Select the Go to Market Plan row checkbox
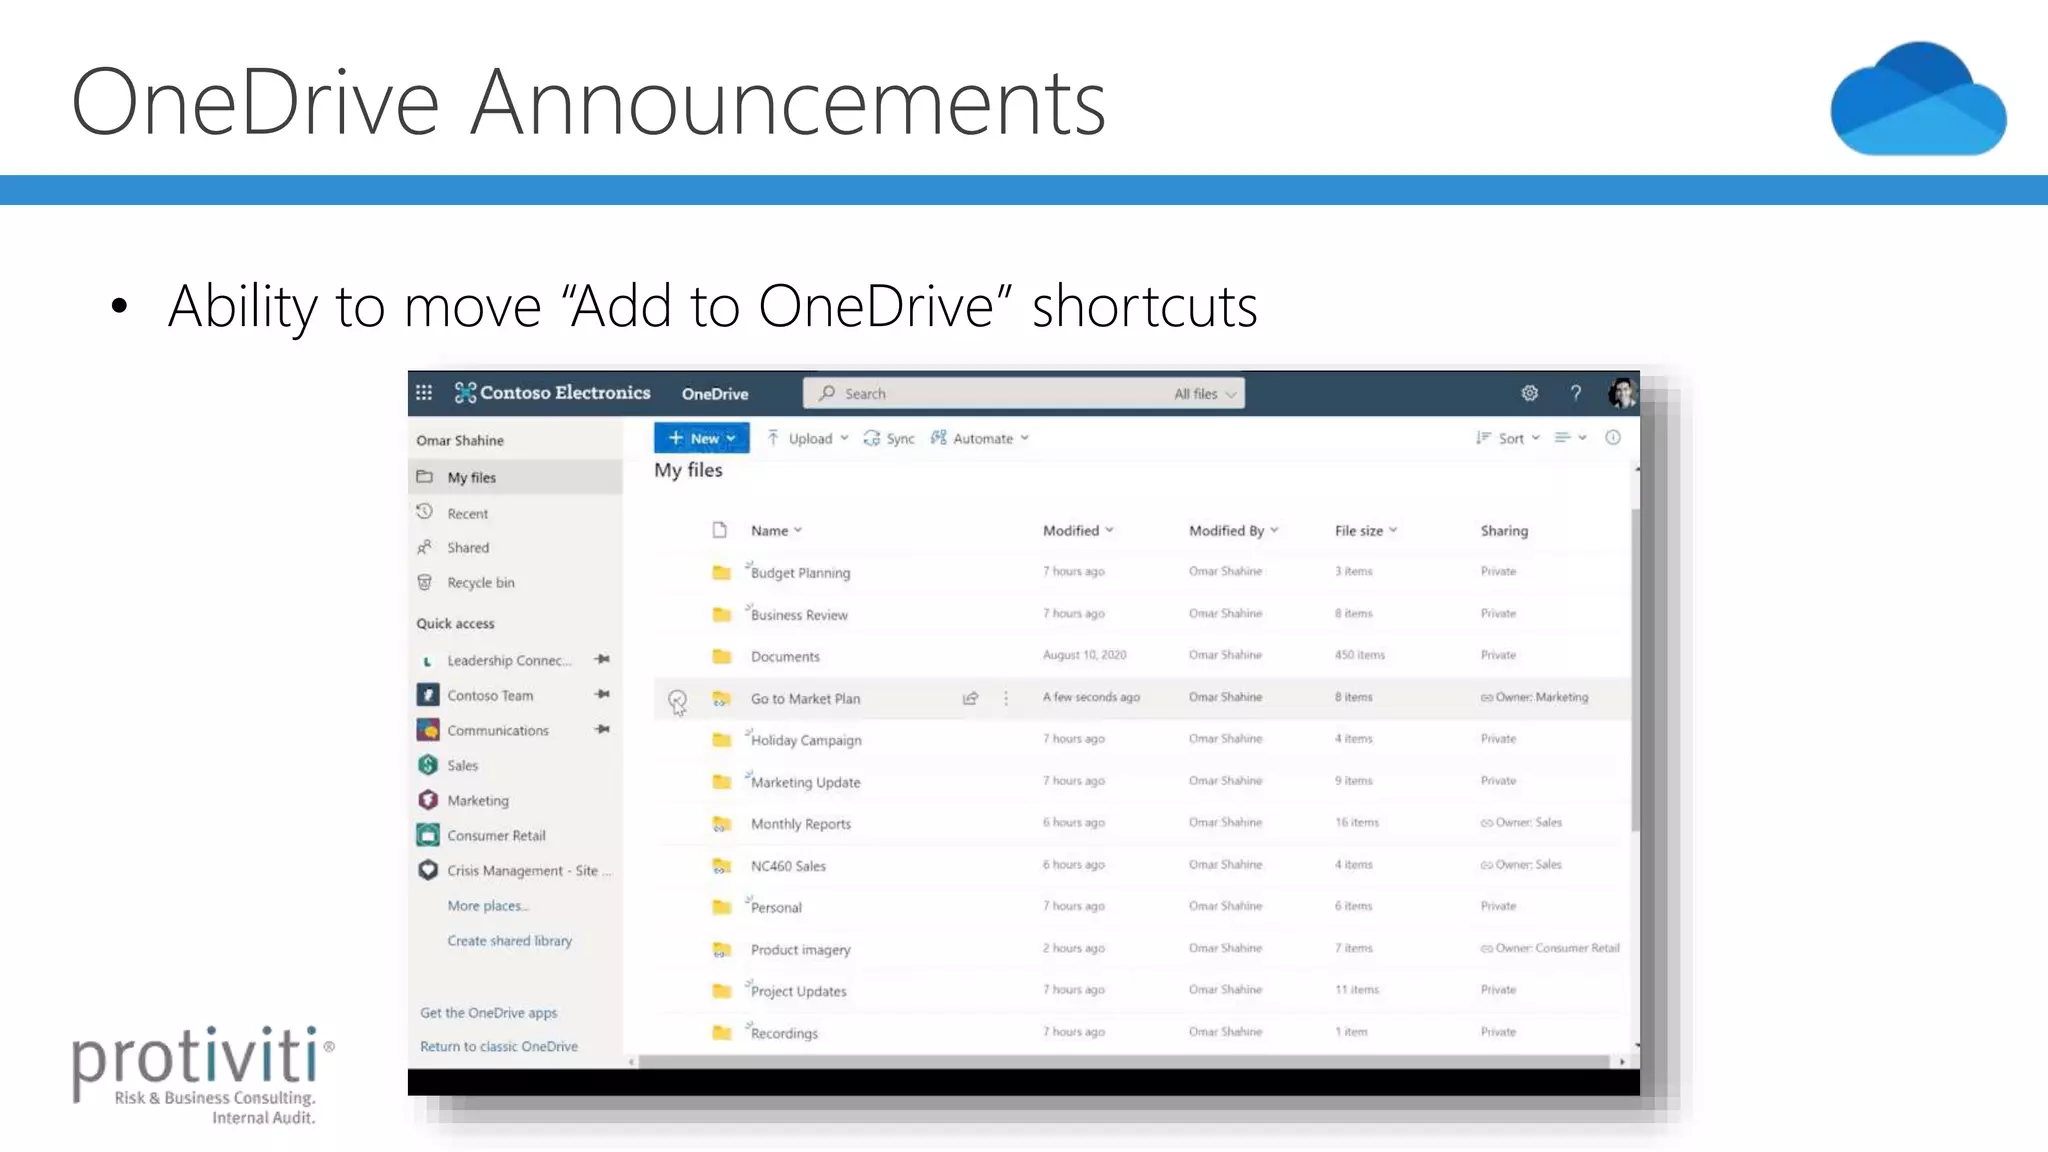The height and width of the screenshot is (1152, 2048). 677,698
